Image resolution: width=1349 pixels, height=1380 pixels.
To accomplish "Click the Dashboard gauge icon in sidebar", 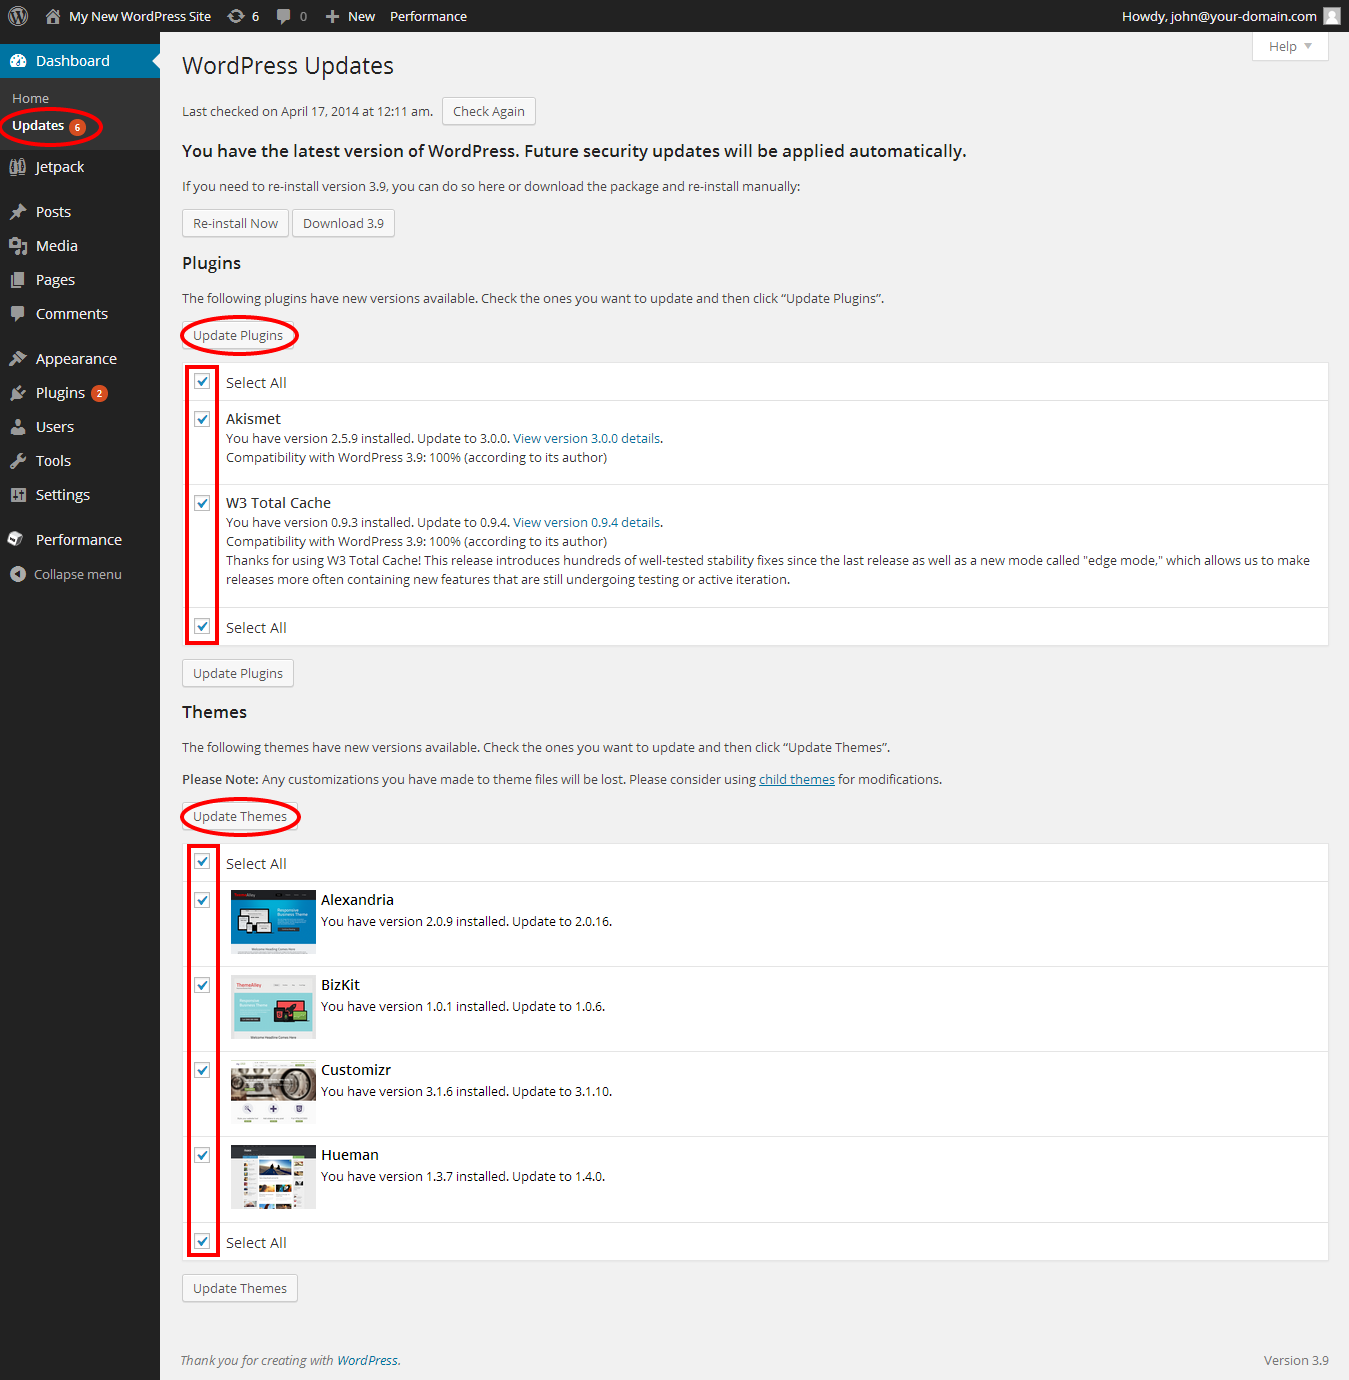I will coord(18,61).
